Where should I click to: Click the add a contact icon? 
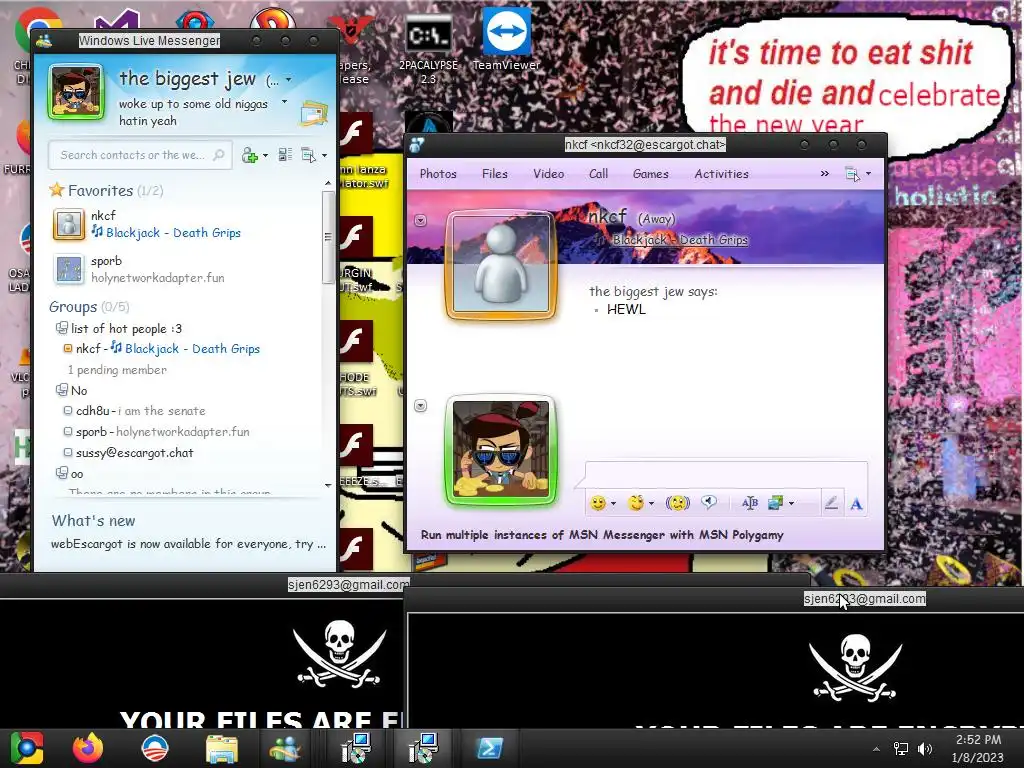point(250,155)
